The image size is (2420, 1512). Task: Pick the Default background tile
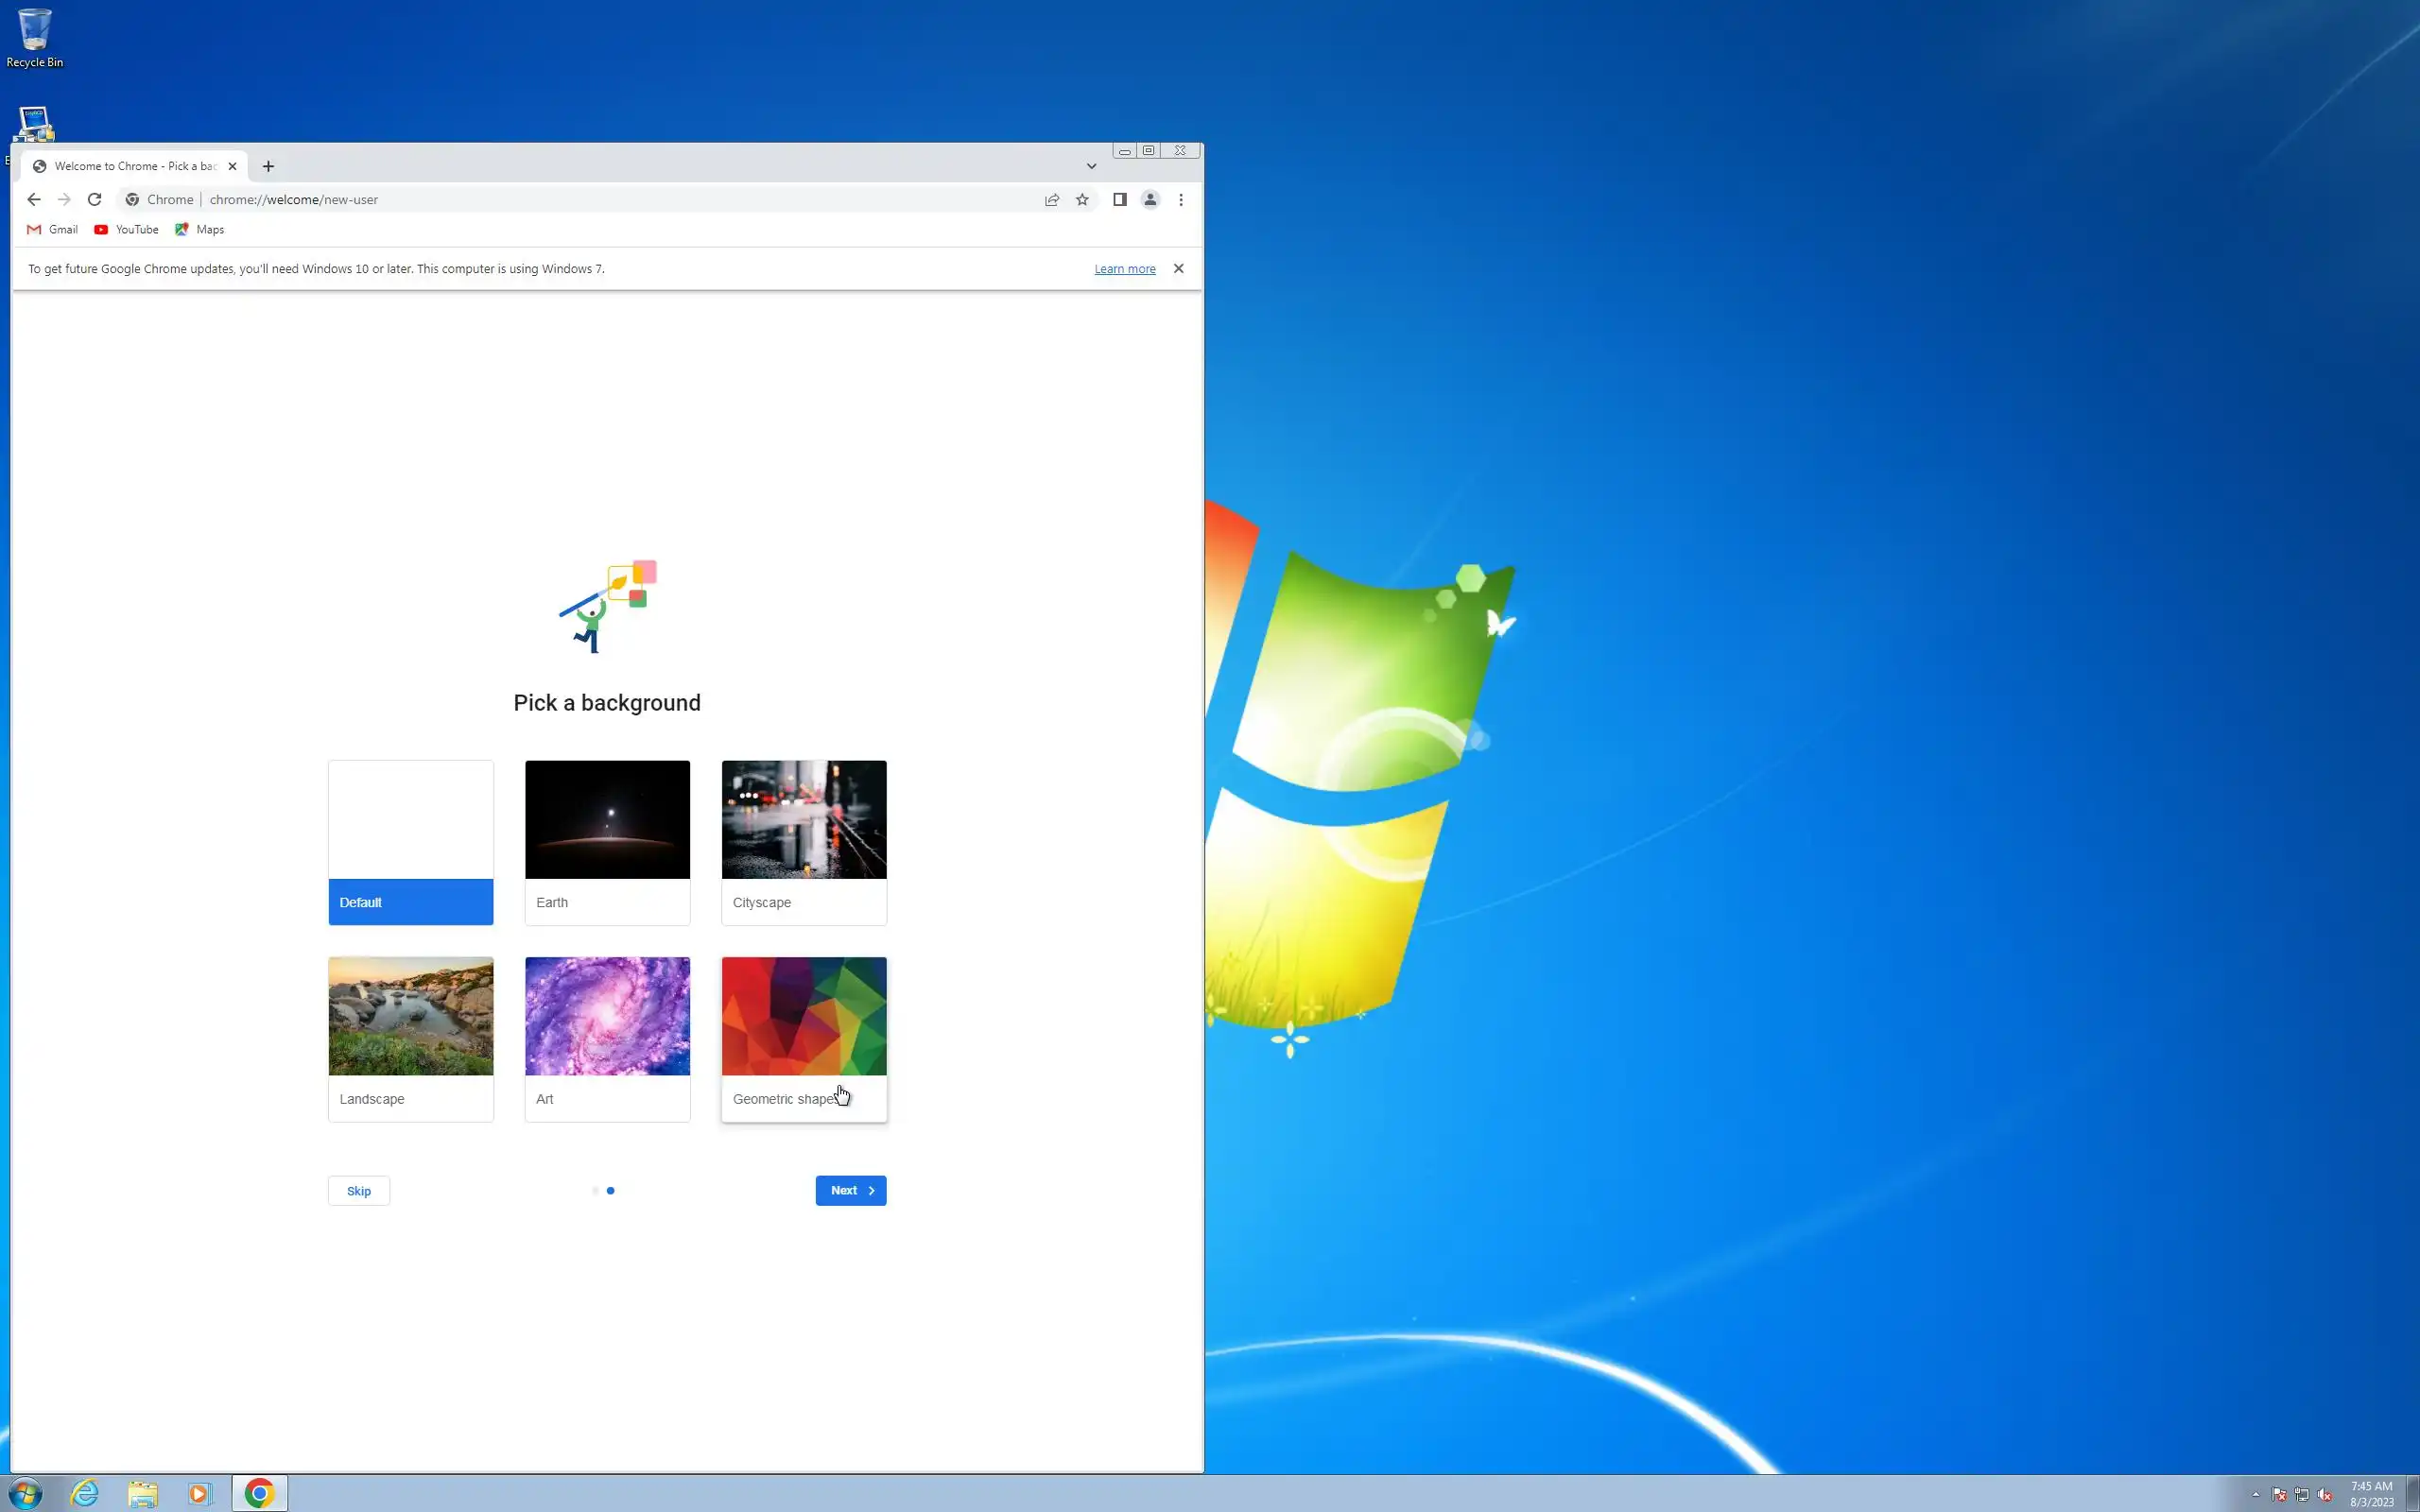click(410, 841)
